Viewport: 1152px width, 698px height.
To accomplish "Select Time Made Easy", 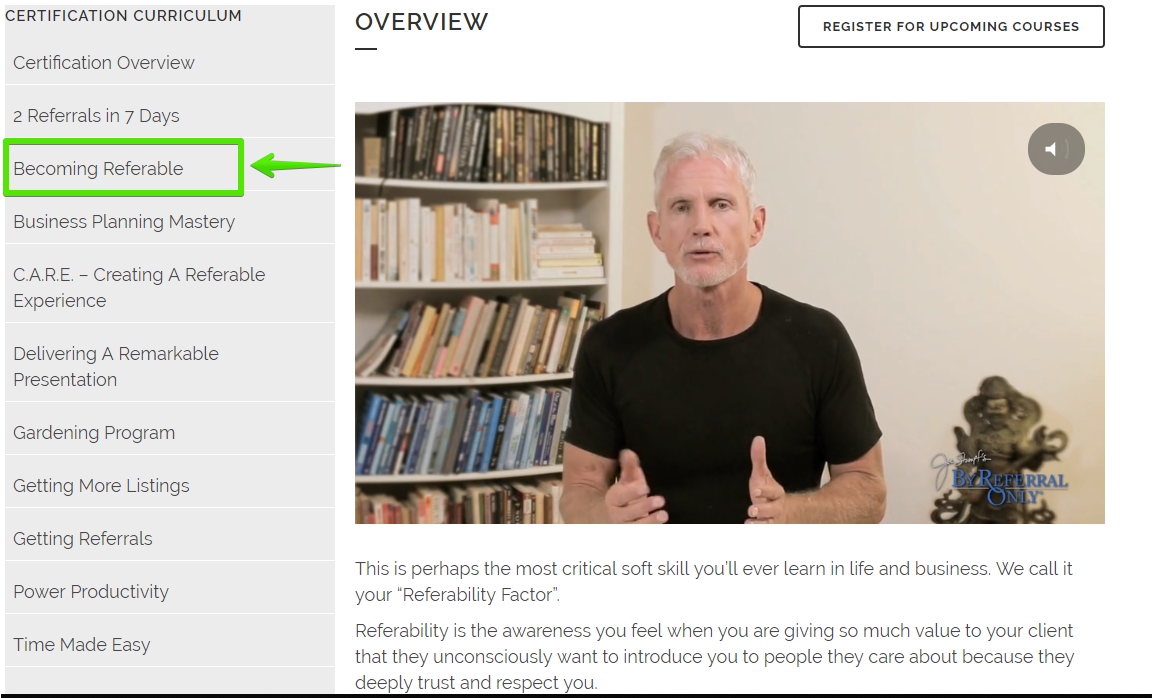I will coord(170,644).
